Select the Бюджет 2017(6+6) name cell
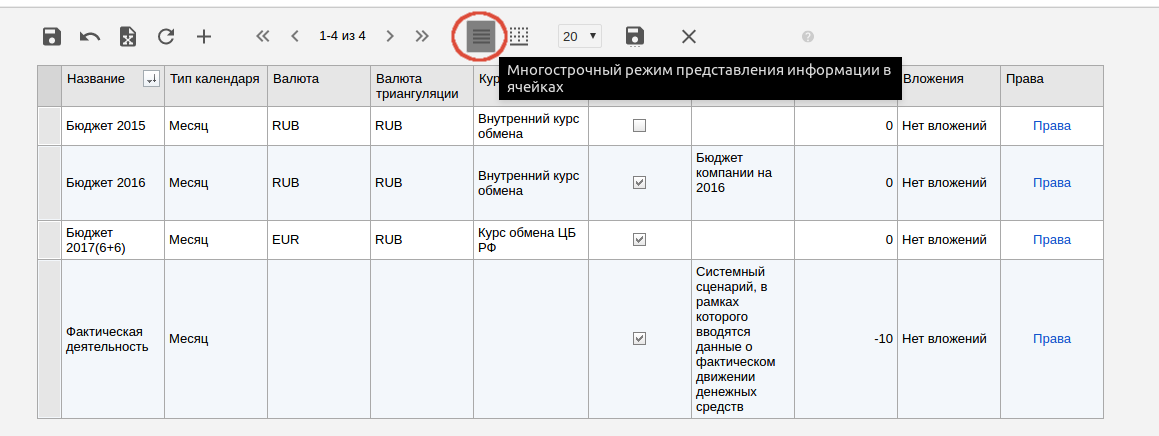 click(x=113, y=239)
